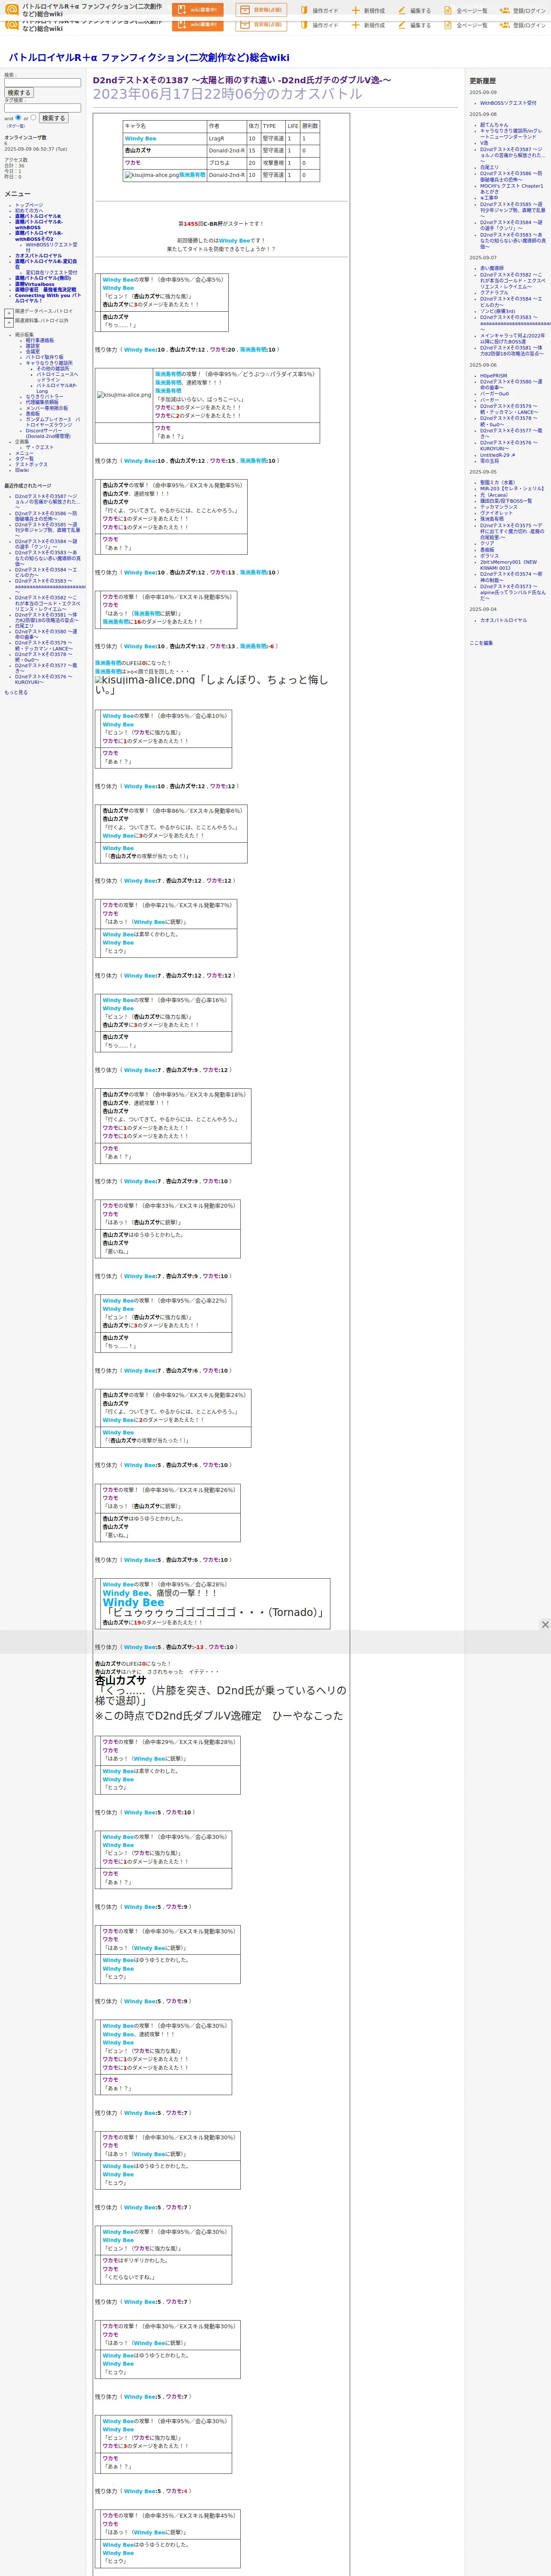
Task: Close the ad banner with X button
Action: click(545, 1624)
